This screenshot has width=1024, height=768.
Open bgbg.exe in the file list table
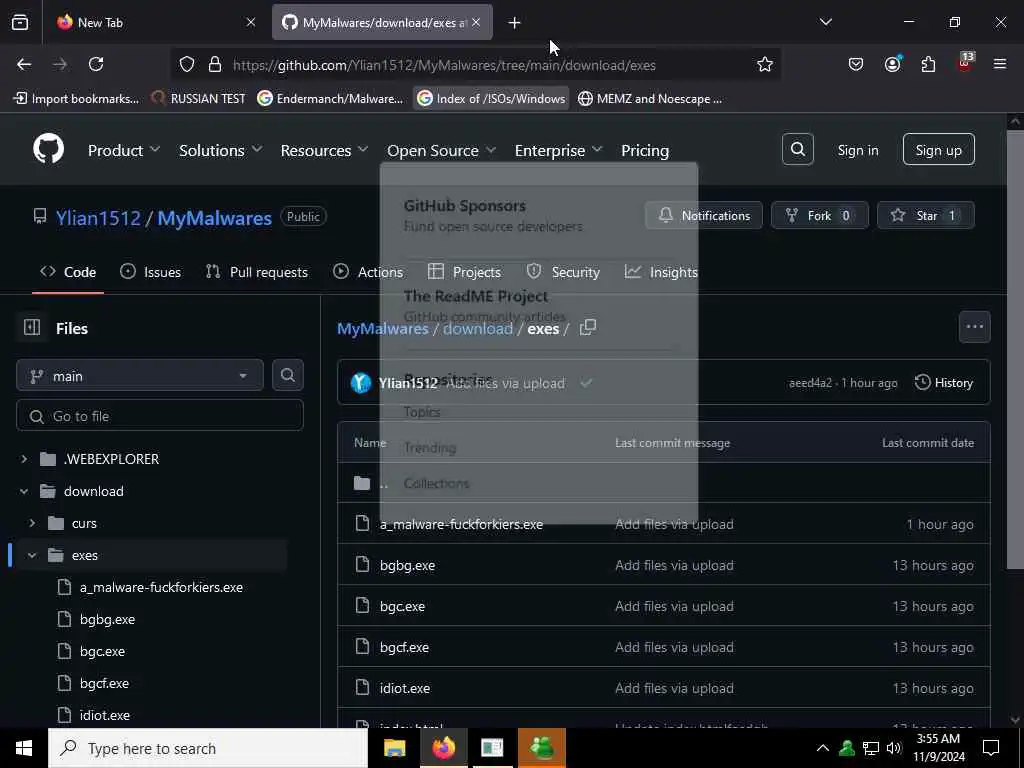pos(407,566)
